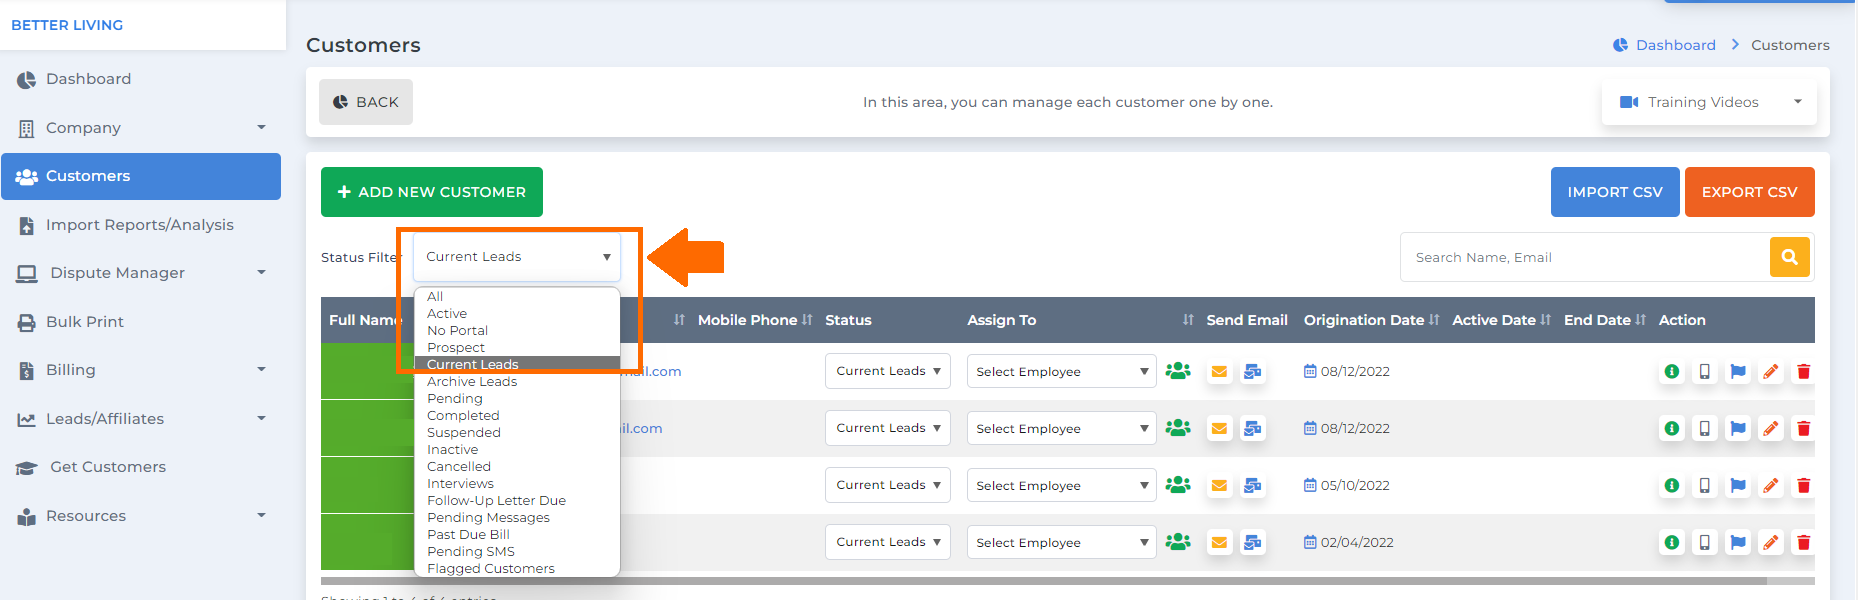Click the Export CSV button
This screenshot has height=600, width=1858.
click(x=1750, y=192)
